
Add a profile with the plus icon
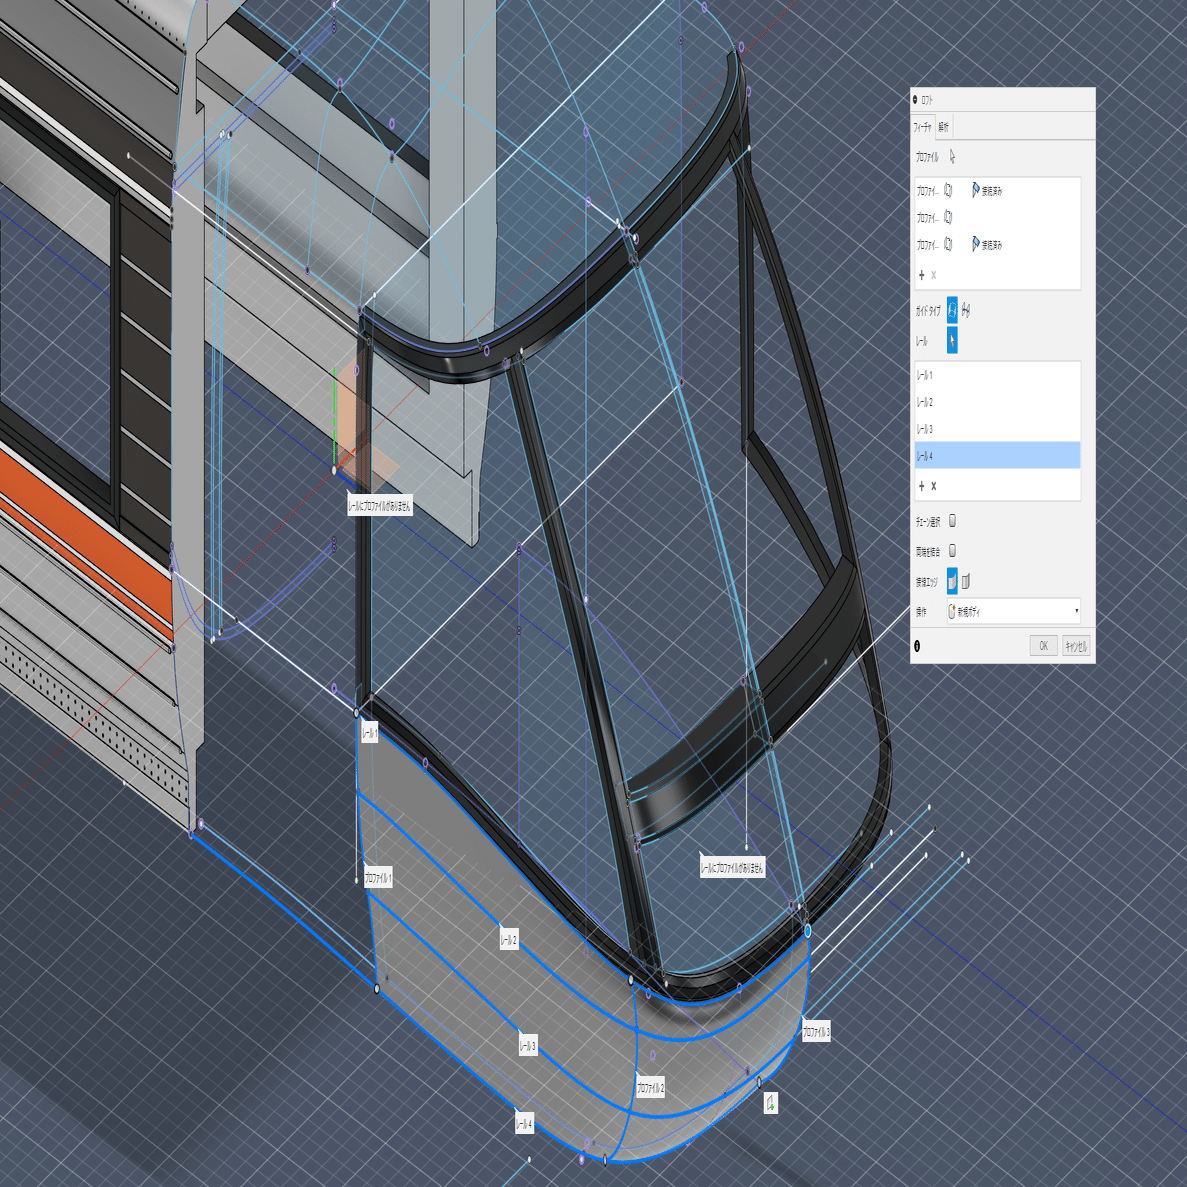point(921,275)
